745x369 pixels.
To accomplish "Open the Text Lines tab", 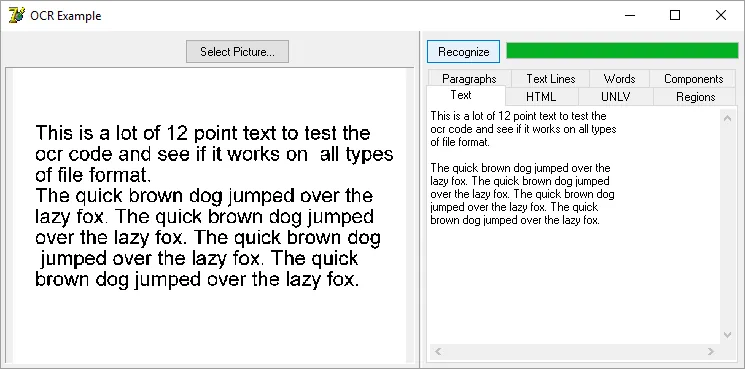I will click(x=550, y=78).
